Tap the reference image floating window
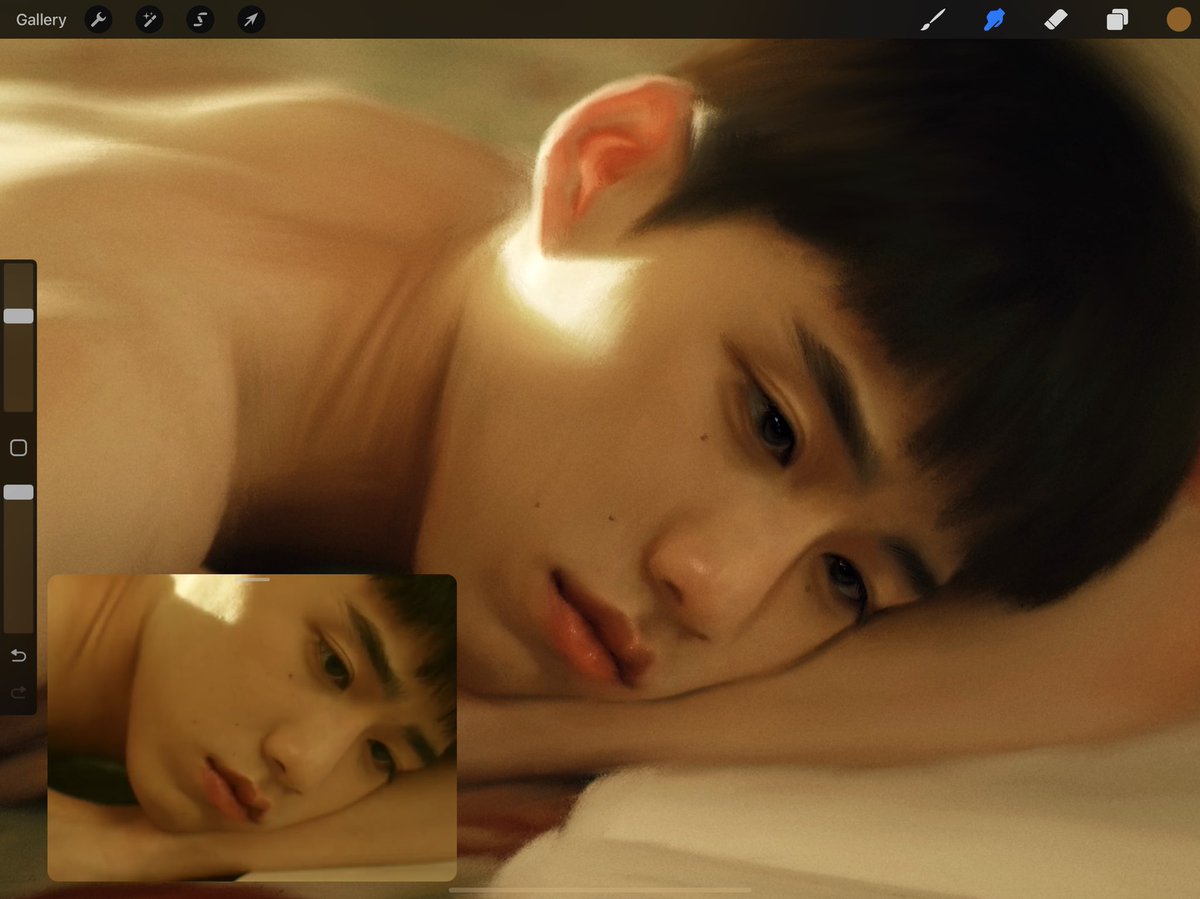This screenshot has width=1200, height=899. (x=252, y=728)
